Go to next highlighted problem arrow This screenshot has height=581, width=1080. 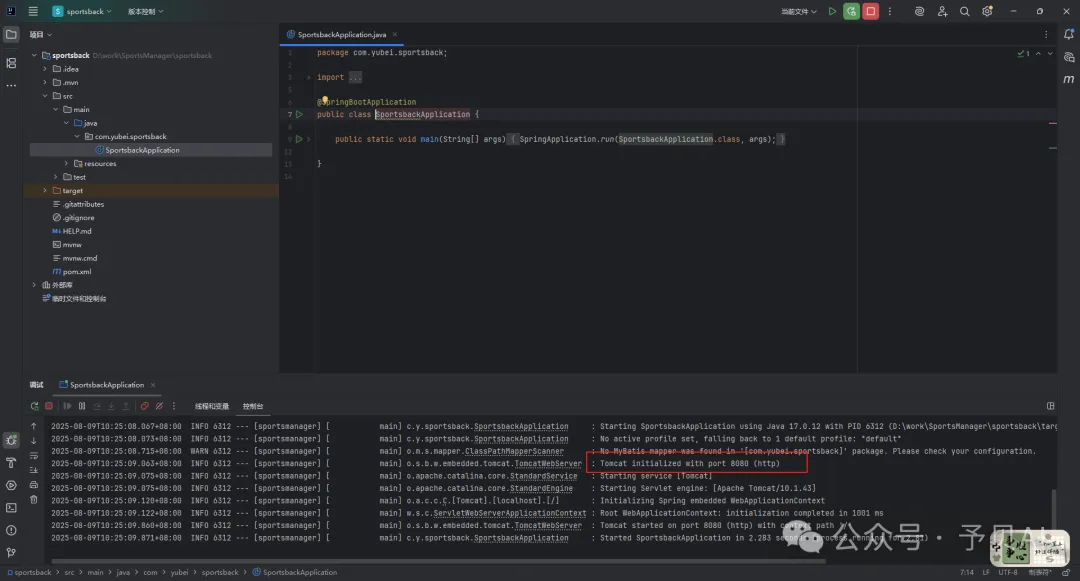1050,54
